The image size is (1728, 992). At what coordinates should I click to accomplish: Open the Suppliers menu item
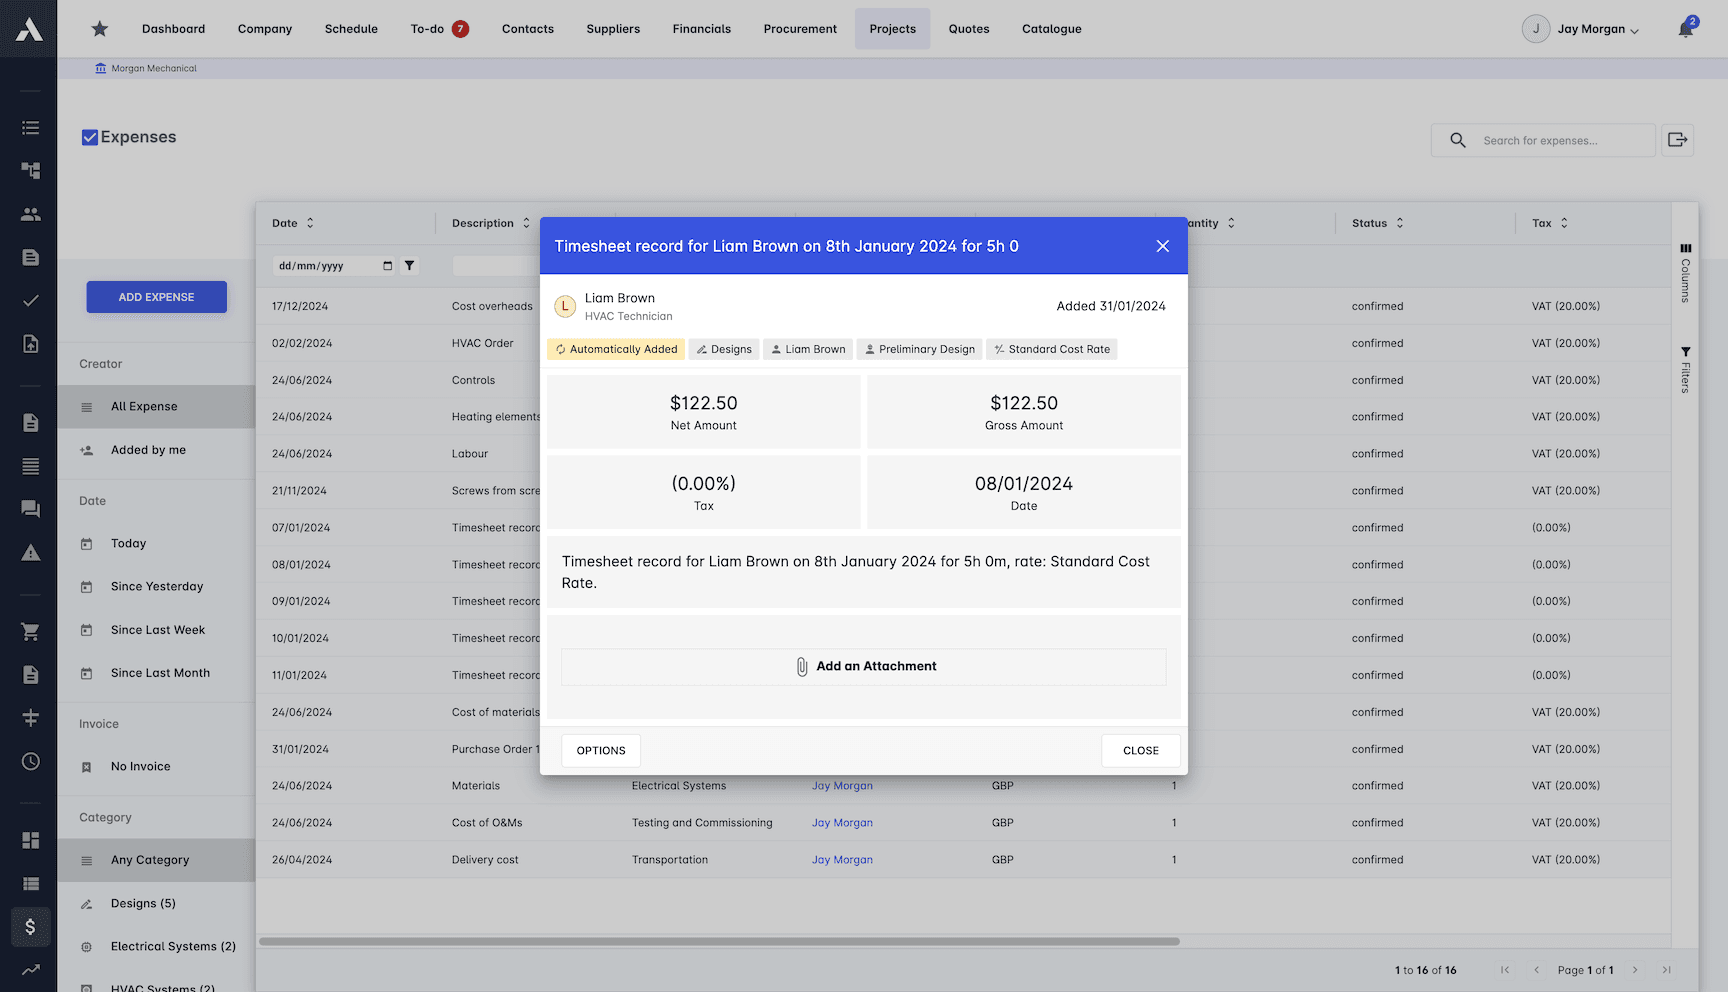pyautogui.click(x=613, y=28)
